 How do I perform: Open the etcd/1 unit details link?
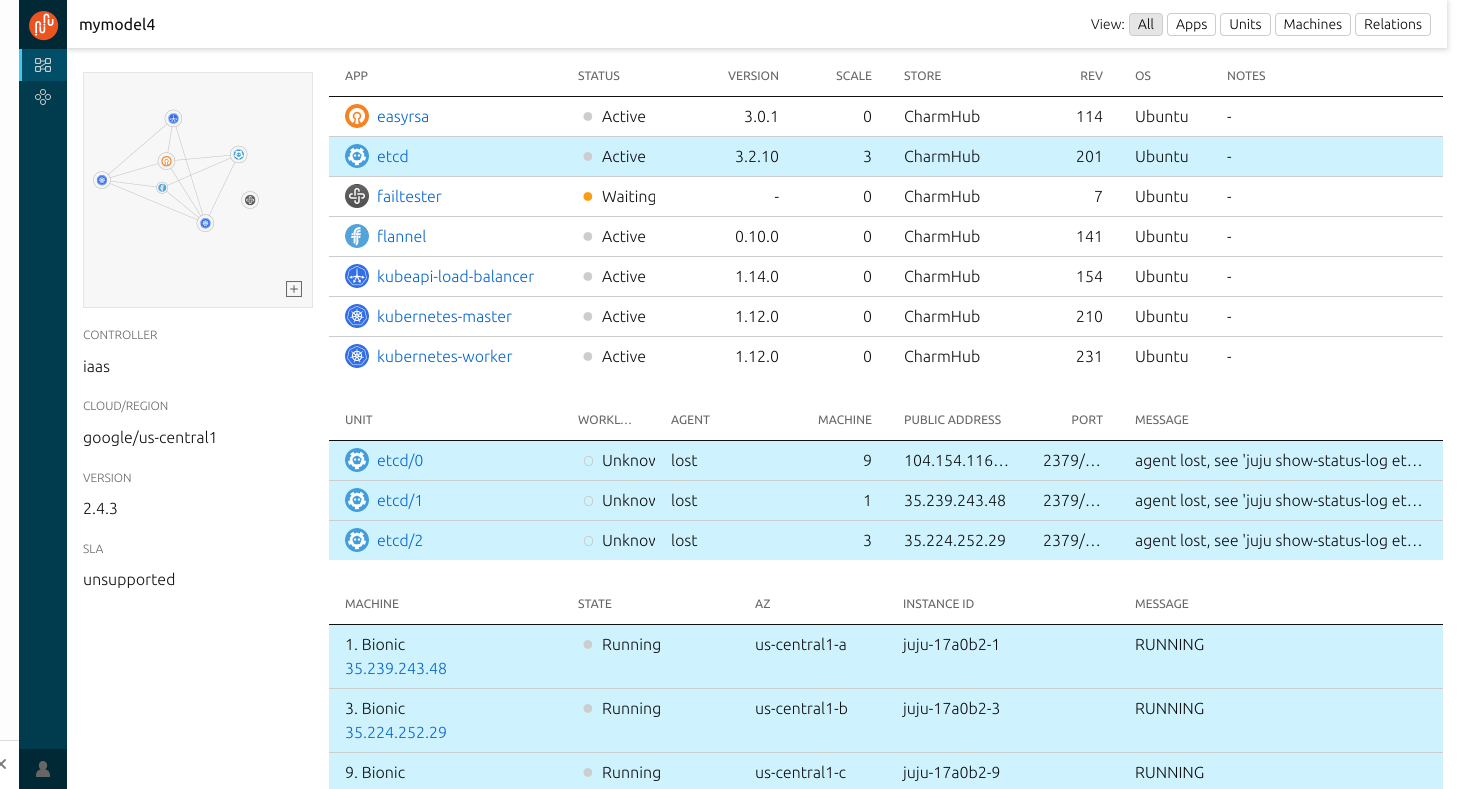(400, 500)
